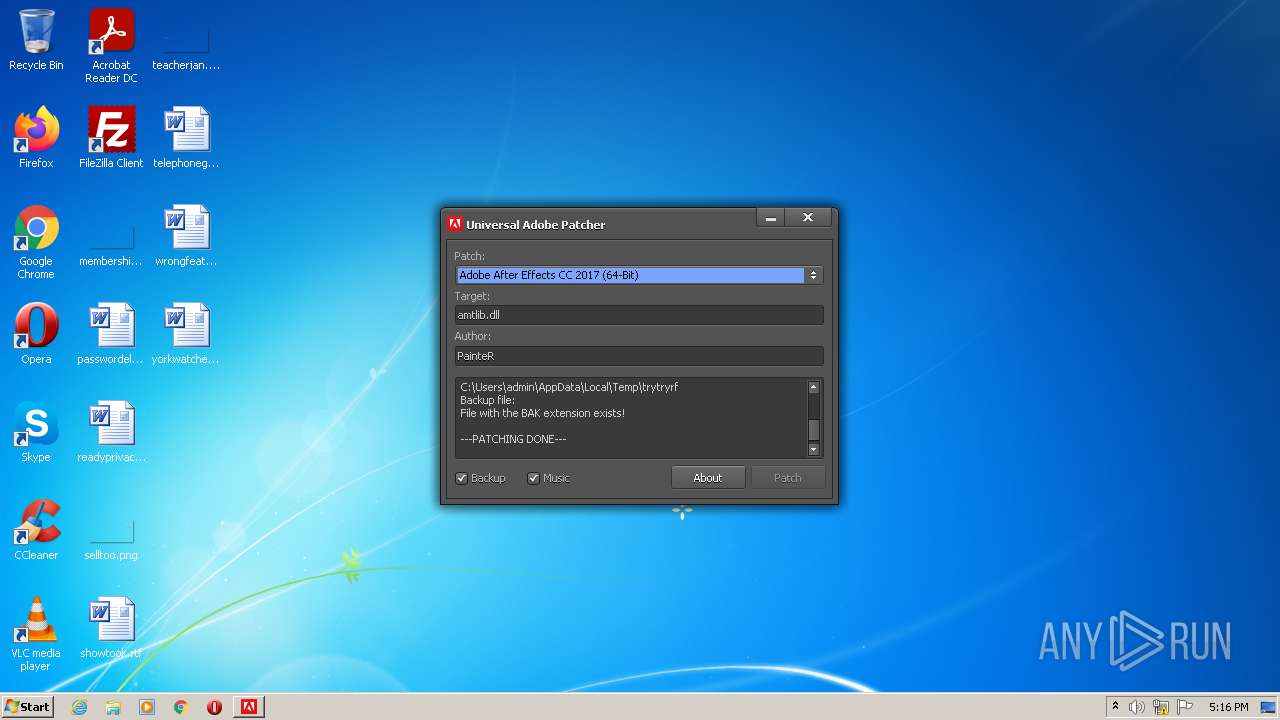Open Internet Explorer from the taskbar
The height and width of the screenshot is (720, 1280).
(79, 707)
